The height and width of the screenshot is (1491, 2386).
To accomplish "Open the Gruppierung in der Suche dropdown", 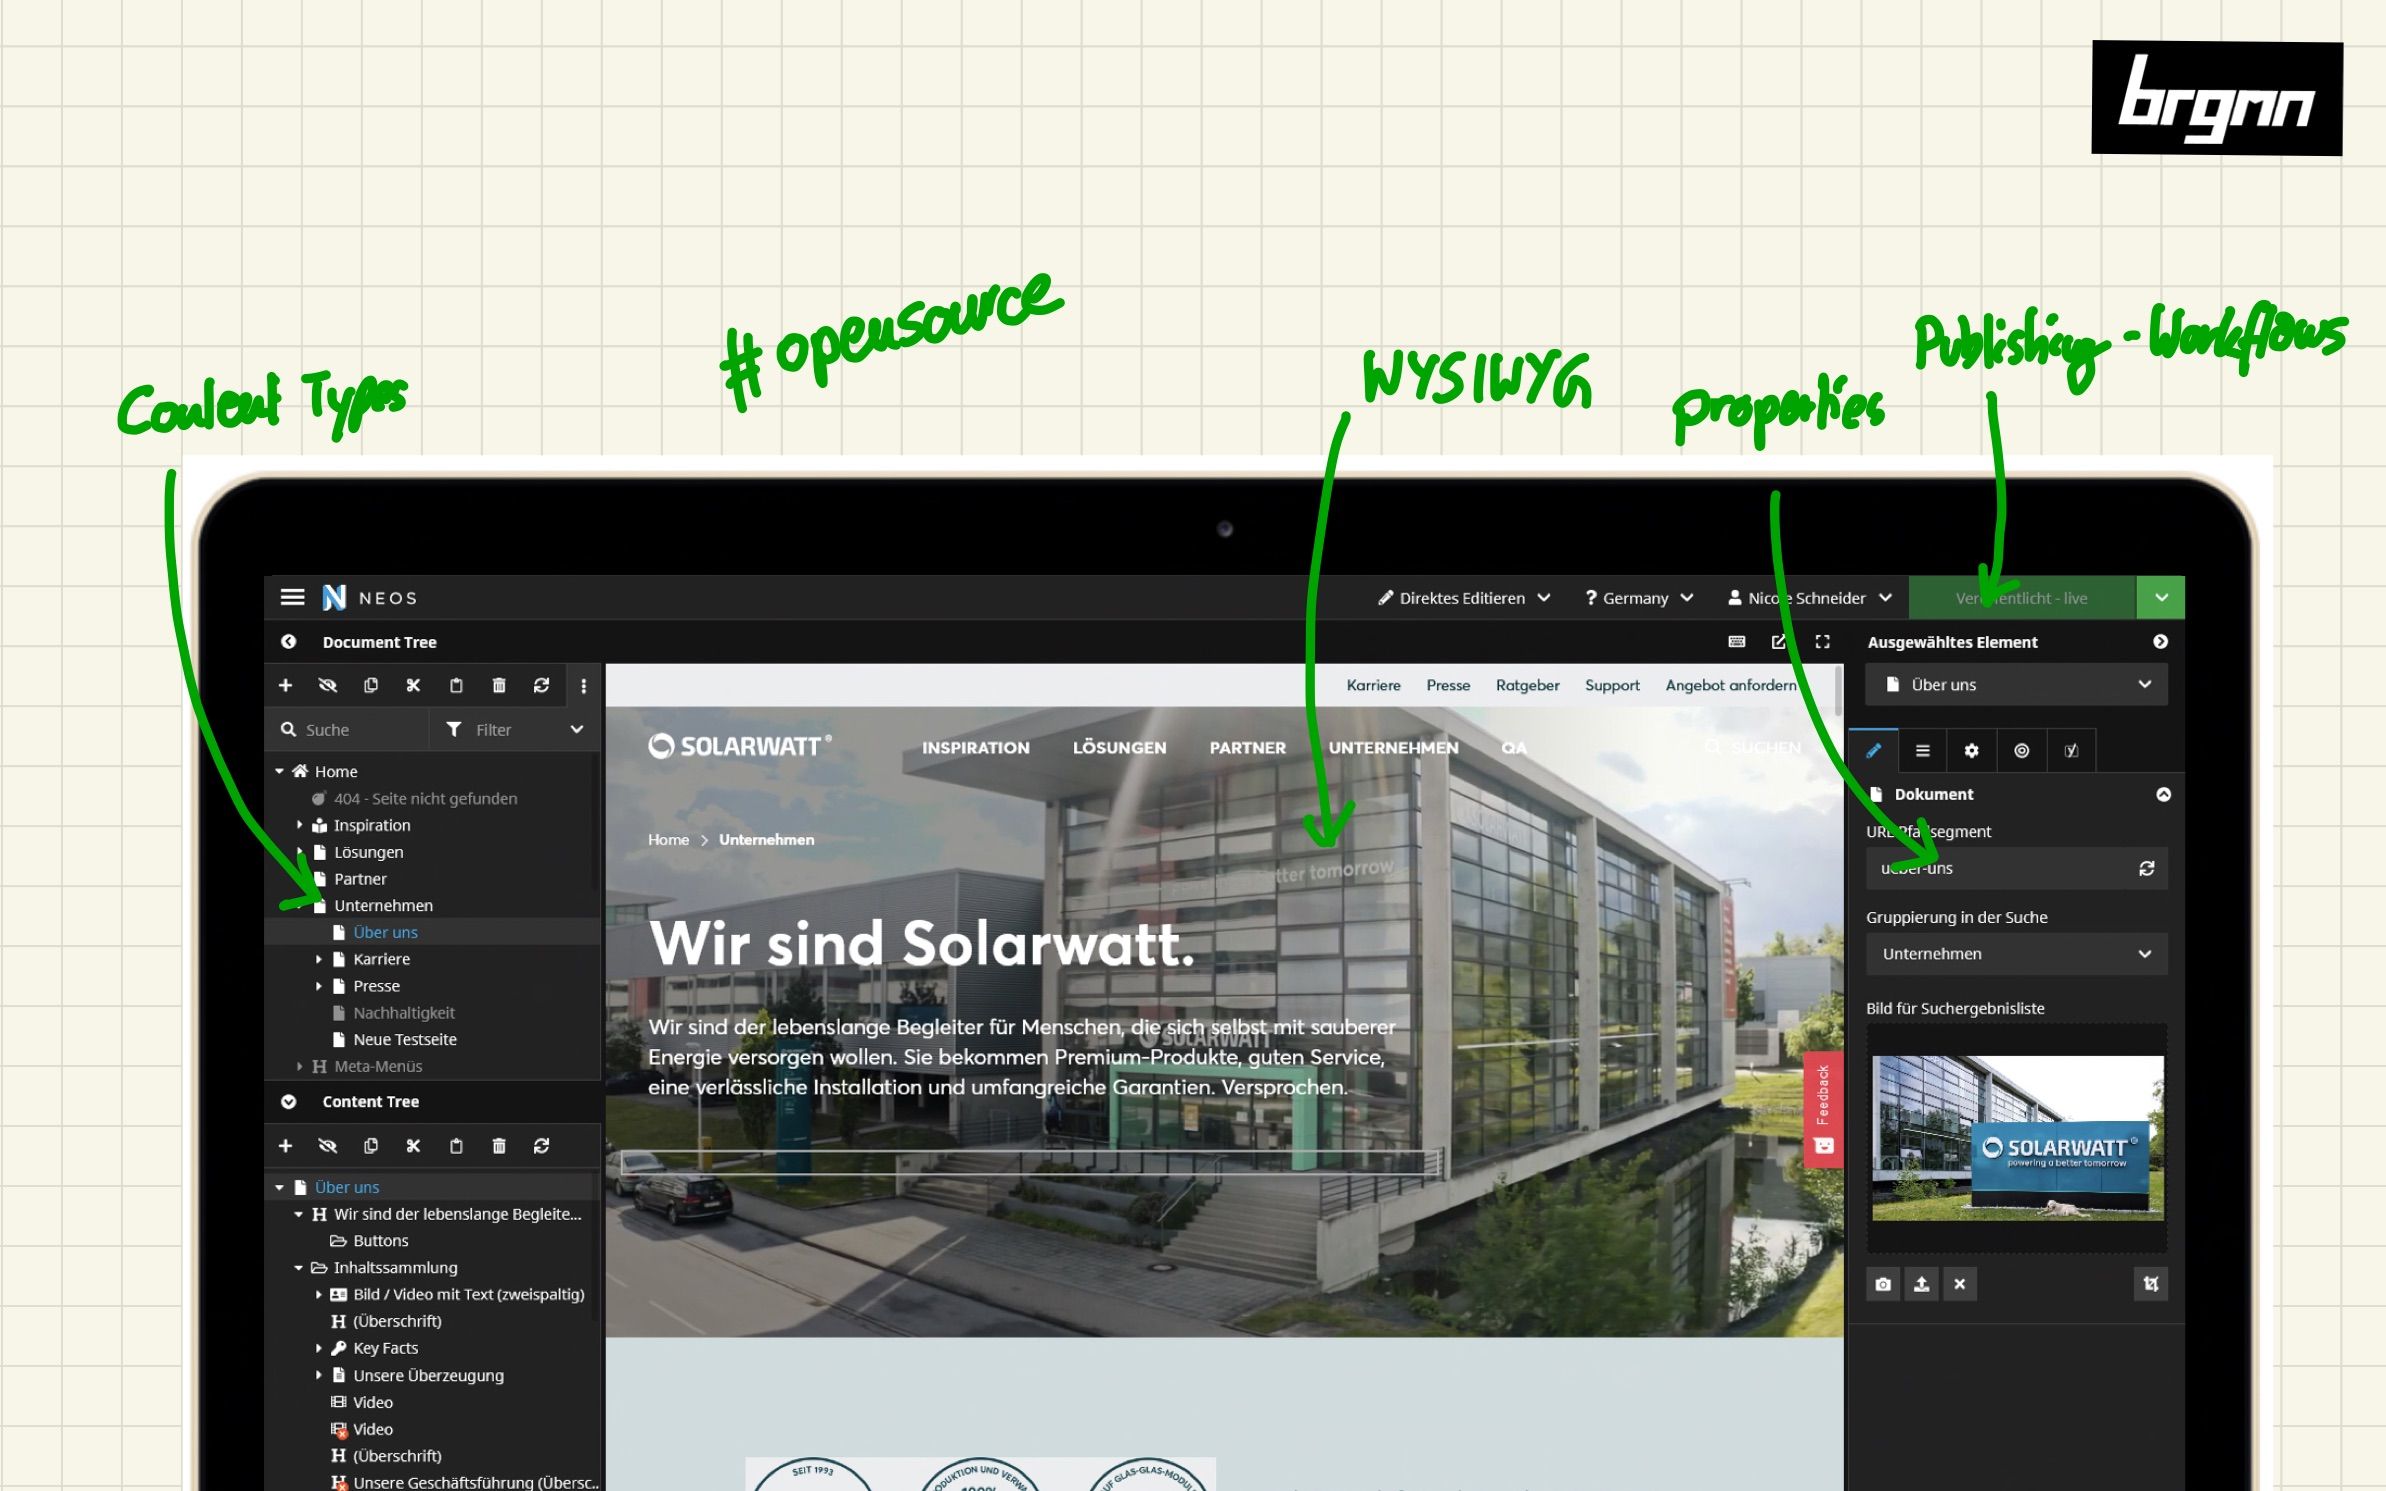I will coord(2016,953).
